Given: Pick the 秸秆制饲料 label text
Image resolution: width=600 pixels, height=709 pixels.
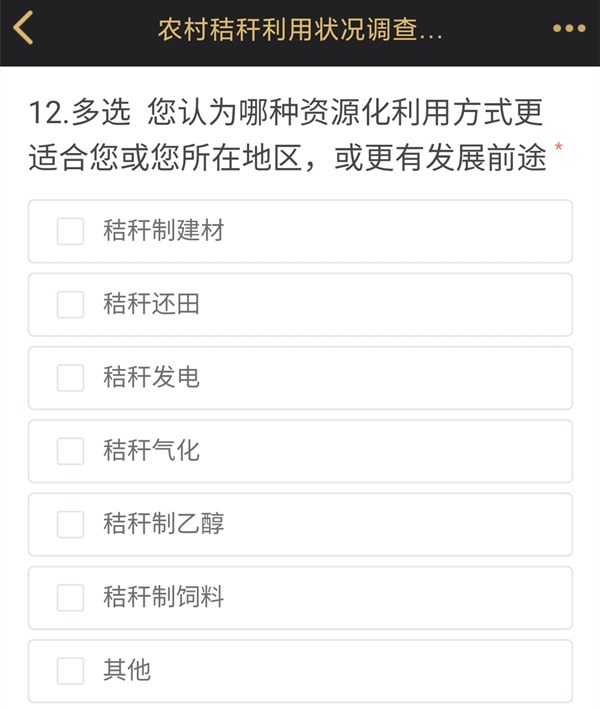Looking at the screenshot, I should tap(163, 597).
